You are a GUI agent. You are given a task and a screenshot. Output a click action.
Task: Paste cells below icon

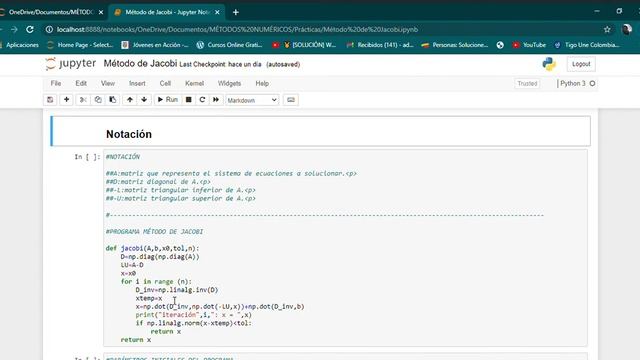[113, 100]
